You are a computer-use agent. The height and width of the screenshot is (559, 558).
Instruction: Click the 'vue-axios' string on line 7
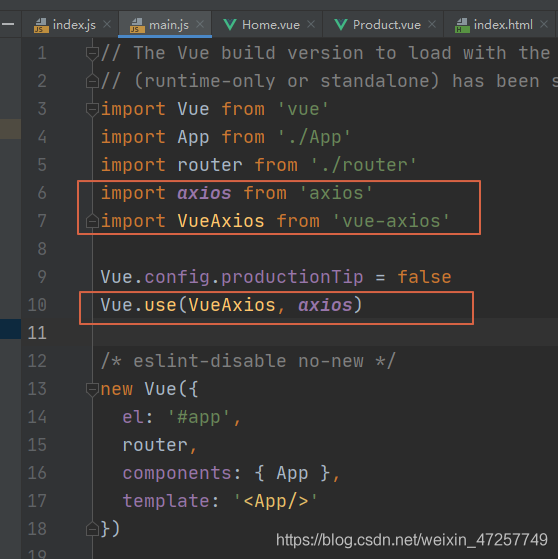pyautogui.click(x=391, y=221)
